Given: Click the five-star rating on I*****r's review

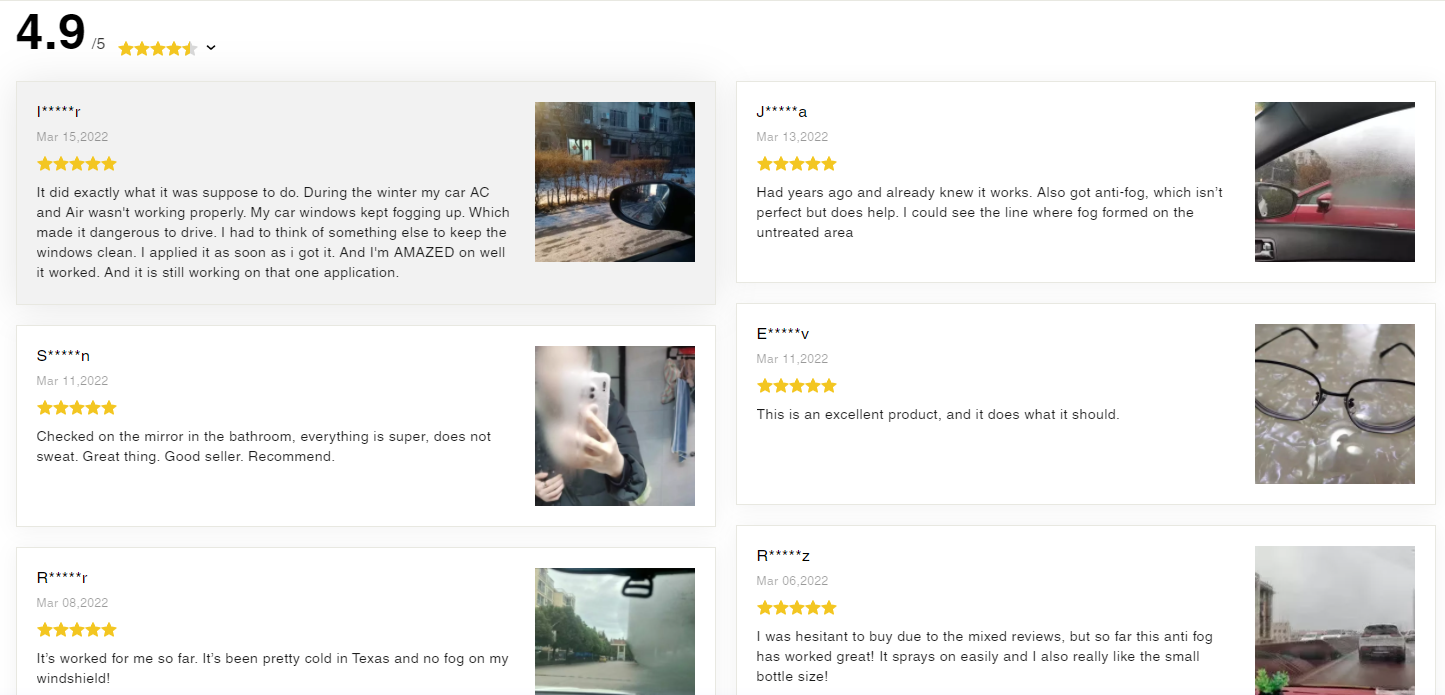Looking at the screenshot, I should 76,163.
